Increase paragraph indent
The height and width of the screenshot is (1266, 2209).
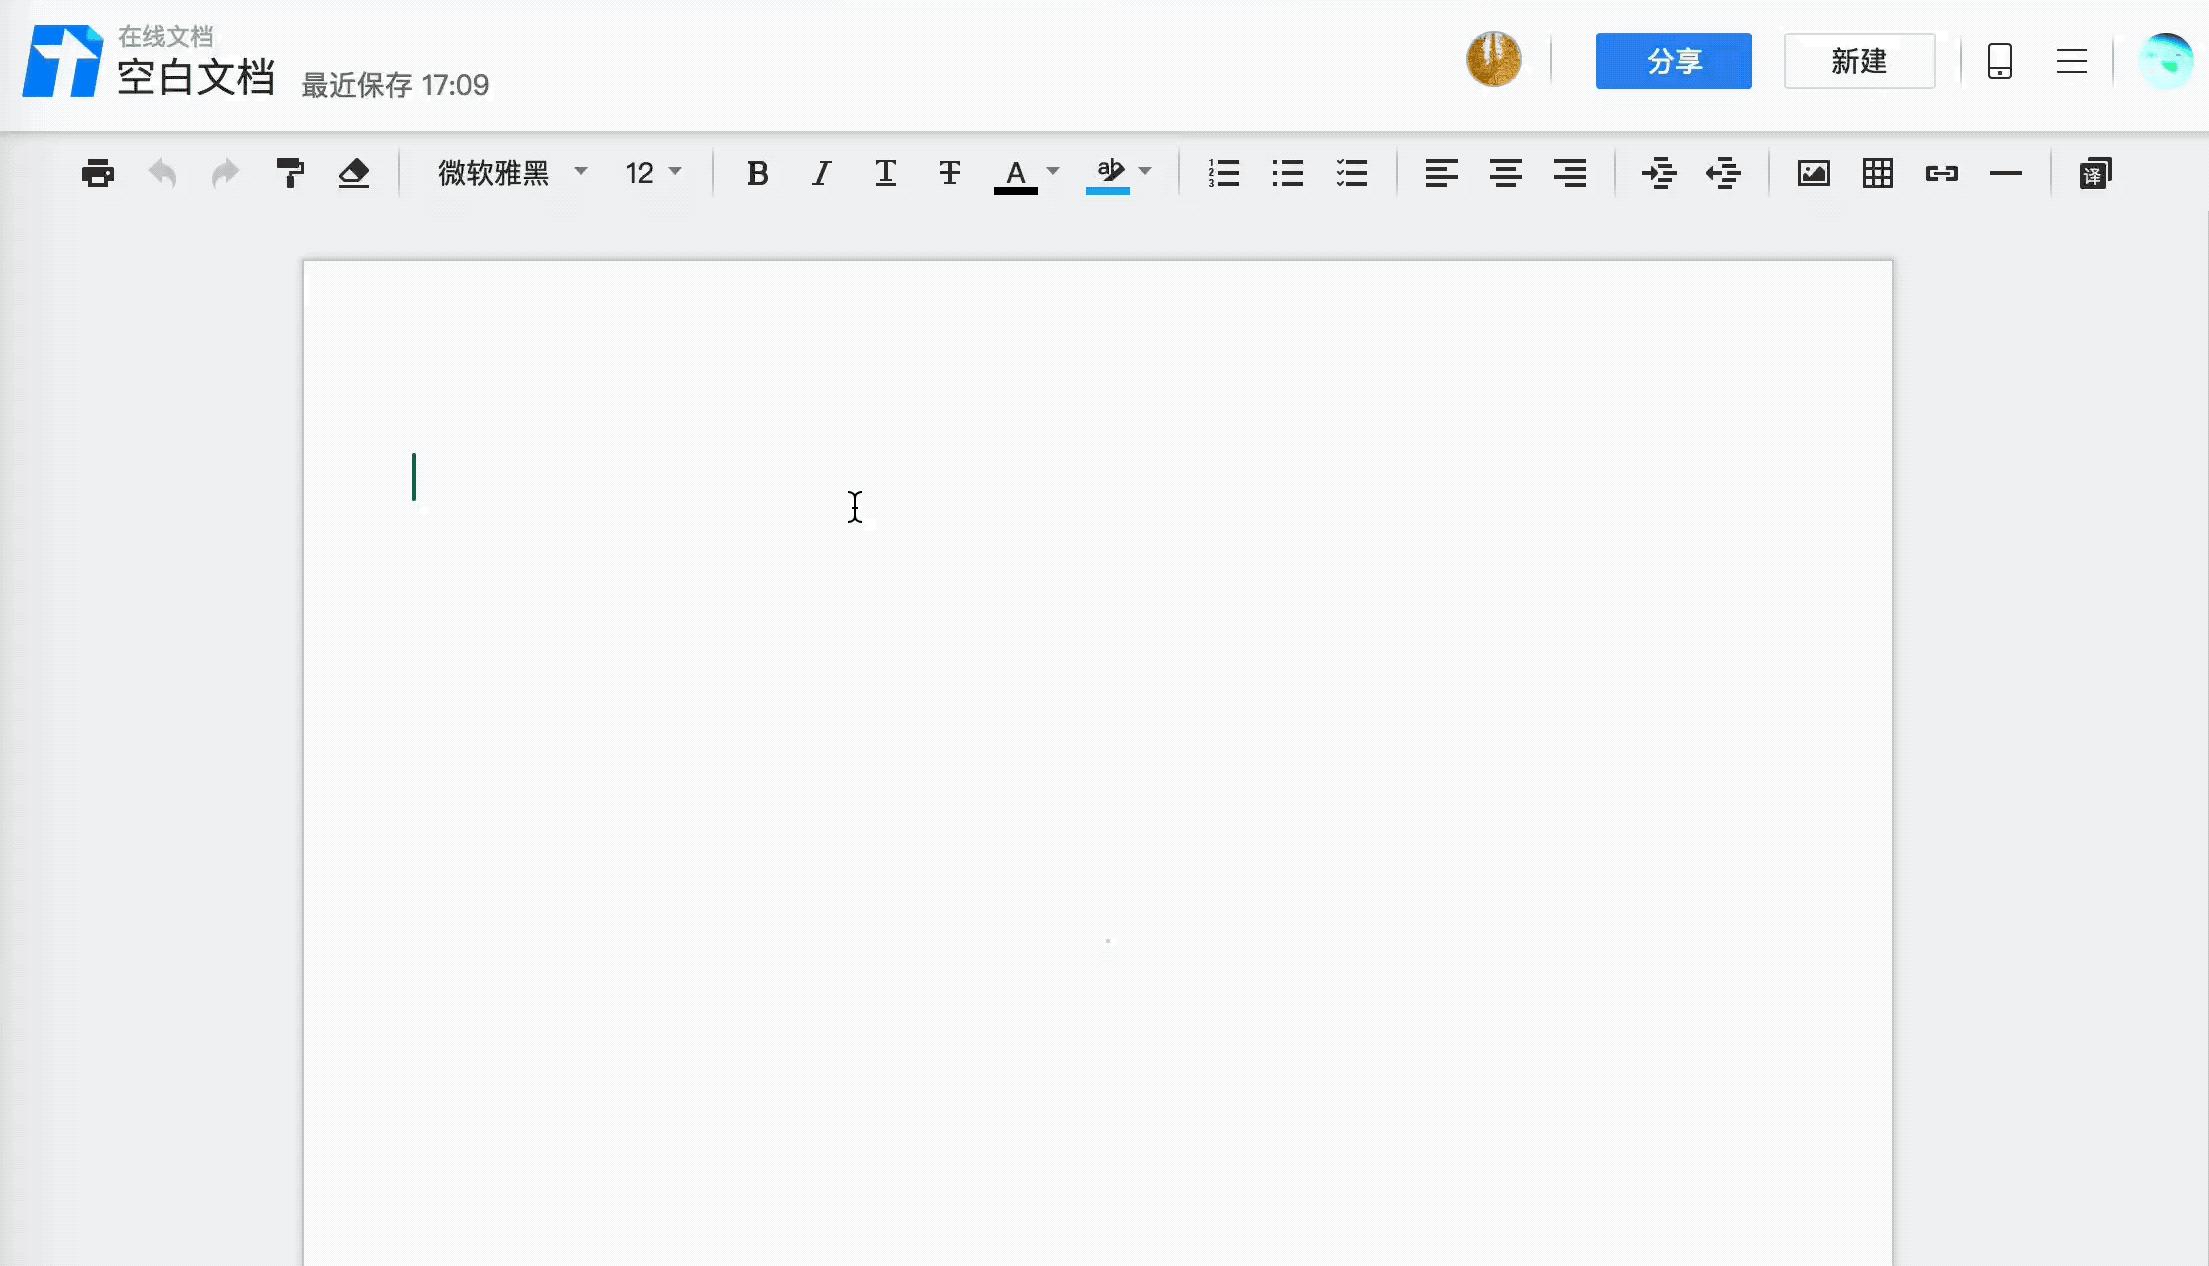click(x=1658, y=174)
